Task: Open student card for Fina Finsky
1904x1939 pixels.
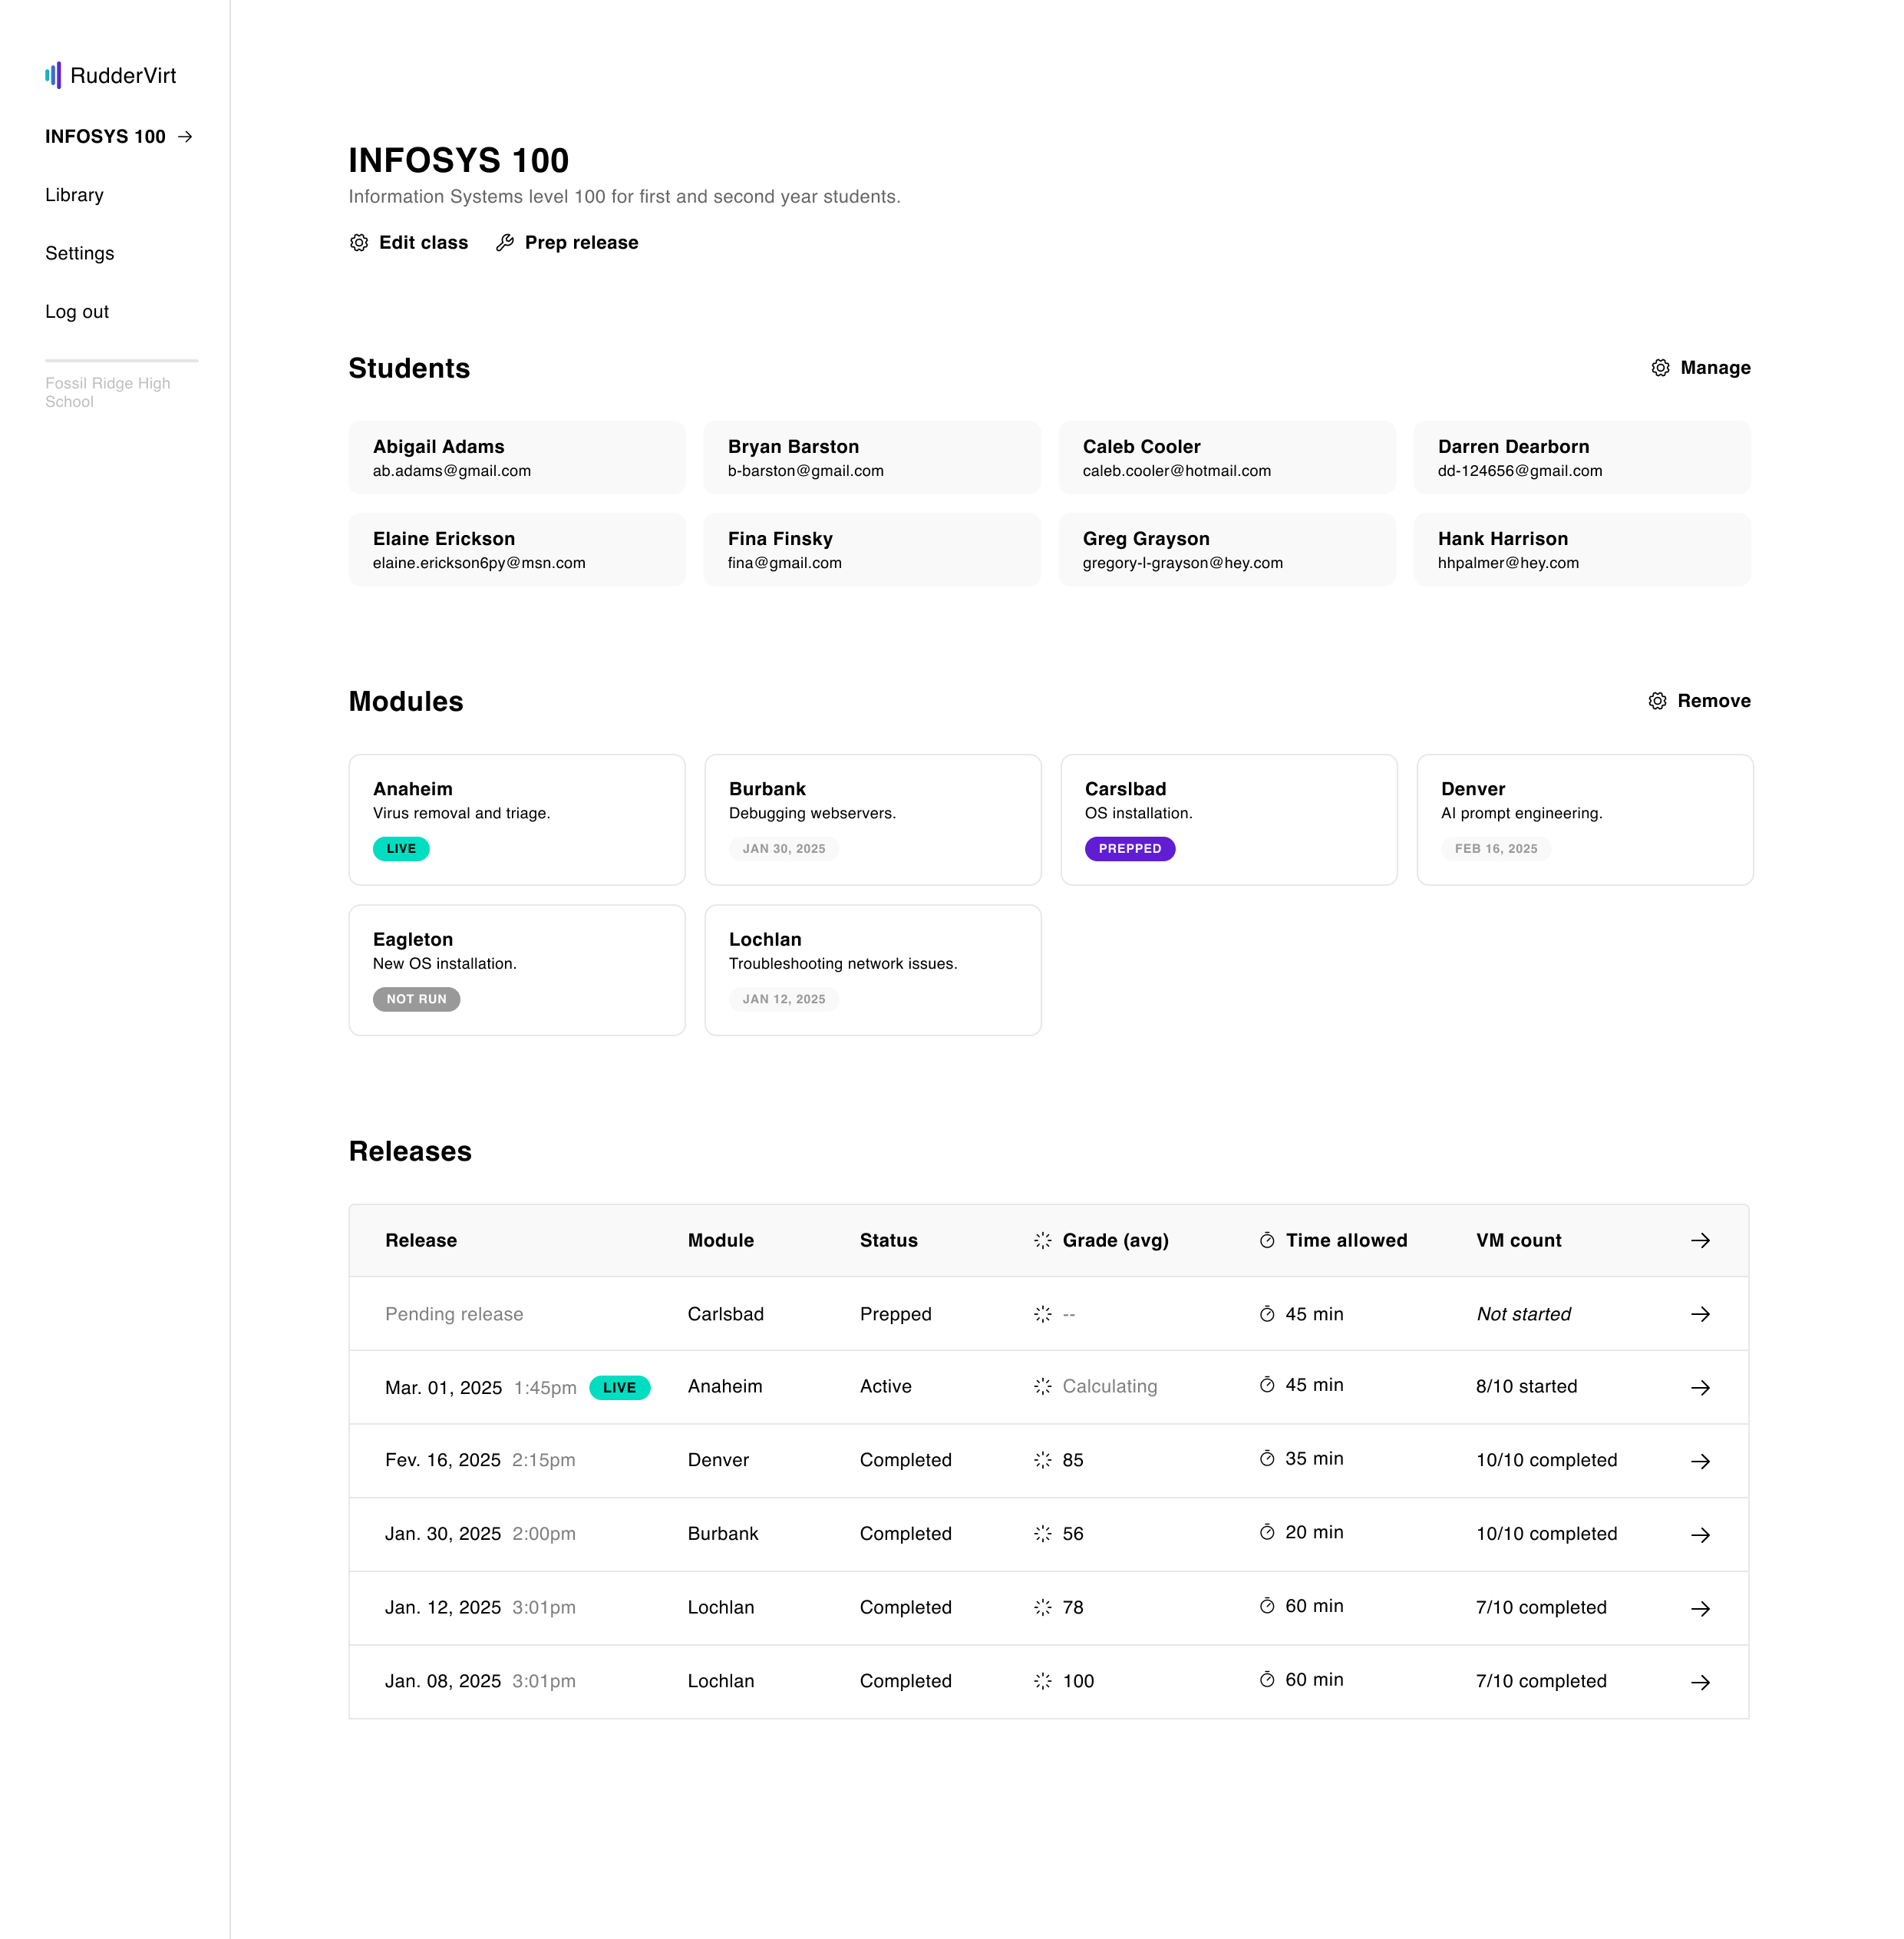Action: [872, 549]
